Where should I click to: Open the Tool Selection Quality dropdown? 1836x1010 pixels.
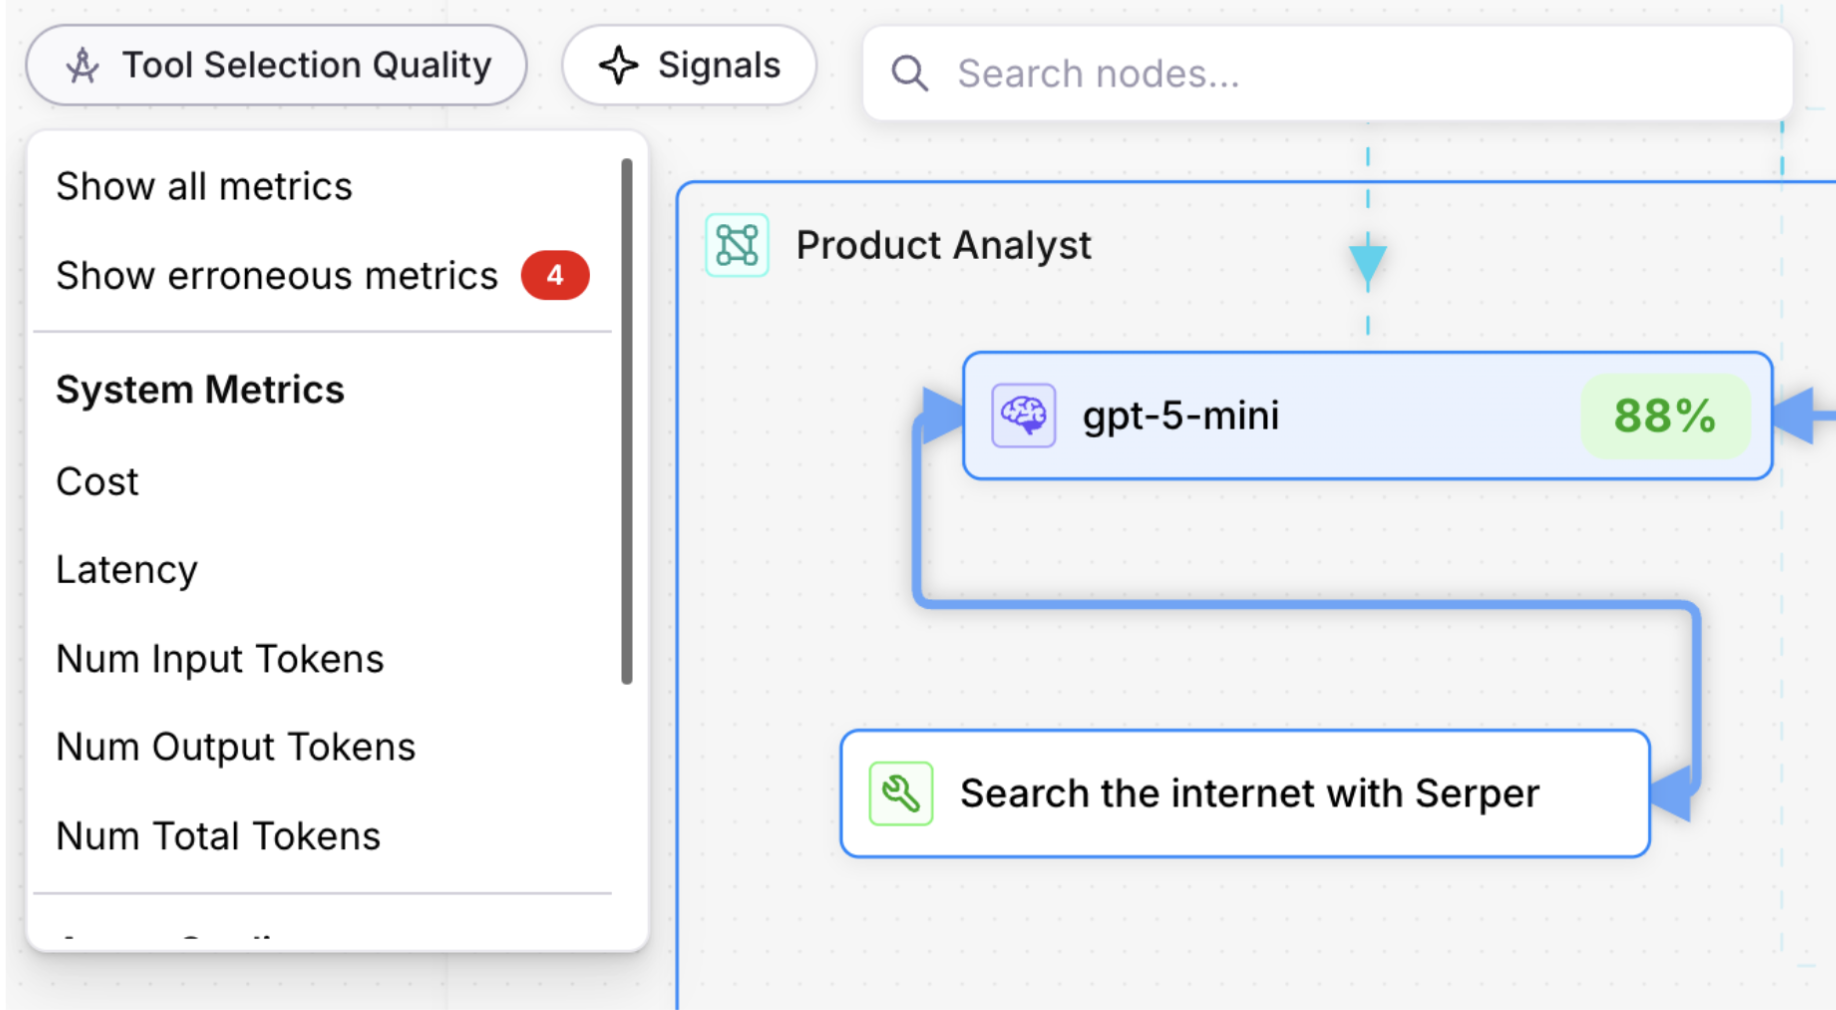[276, 64]
